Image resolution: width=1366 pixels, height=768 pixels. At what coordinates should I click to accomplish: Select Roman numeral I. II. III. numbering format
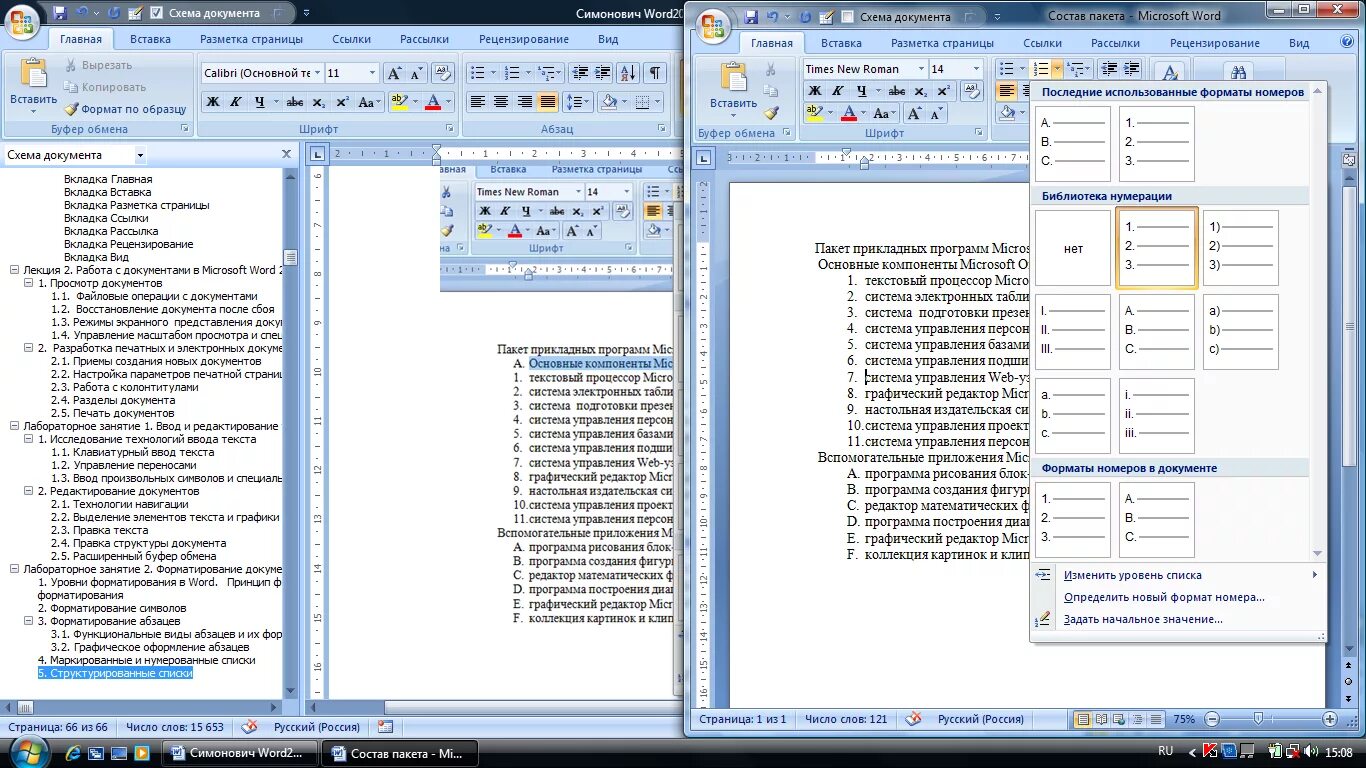coord(1073,332)
